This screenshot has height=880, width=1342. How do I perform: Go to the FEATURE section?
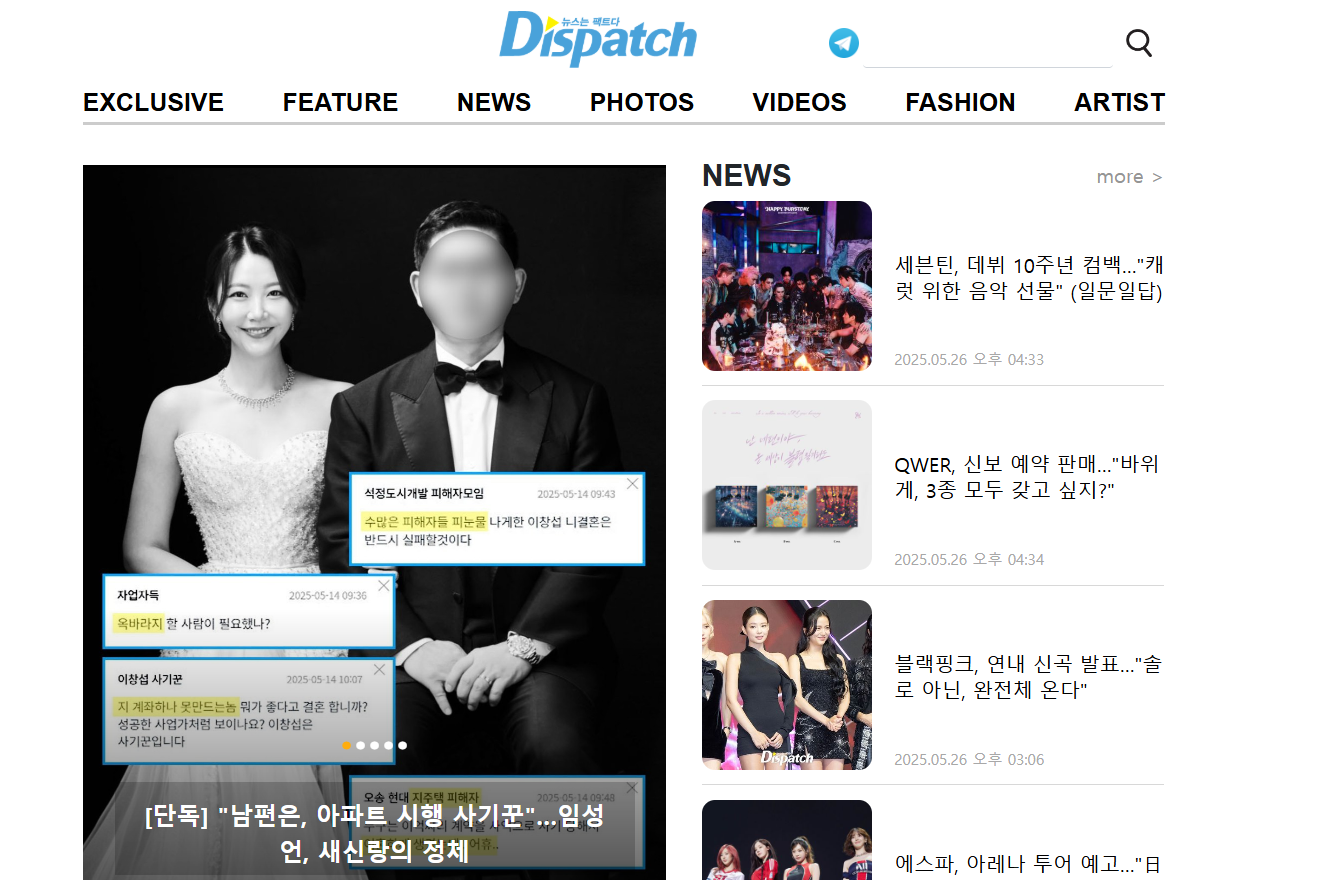[x=340, y=102]
